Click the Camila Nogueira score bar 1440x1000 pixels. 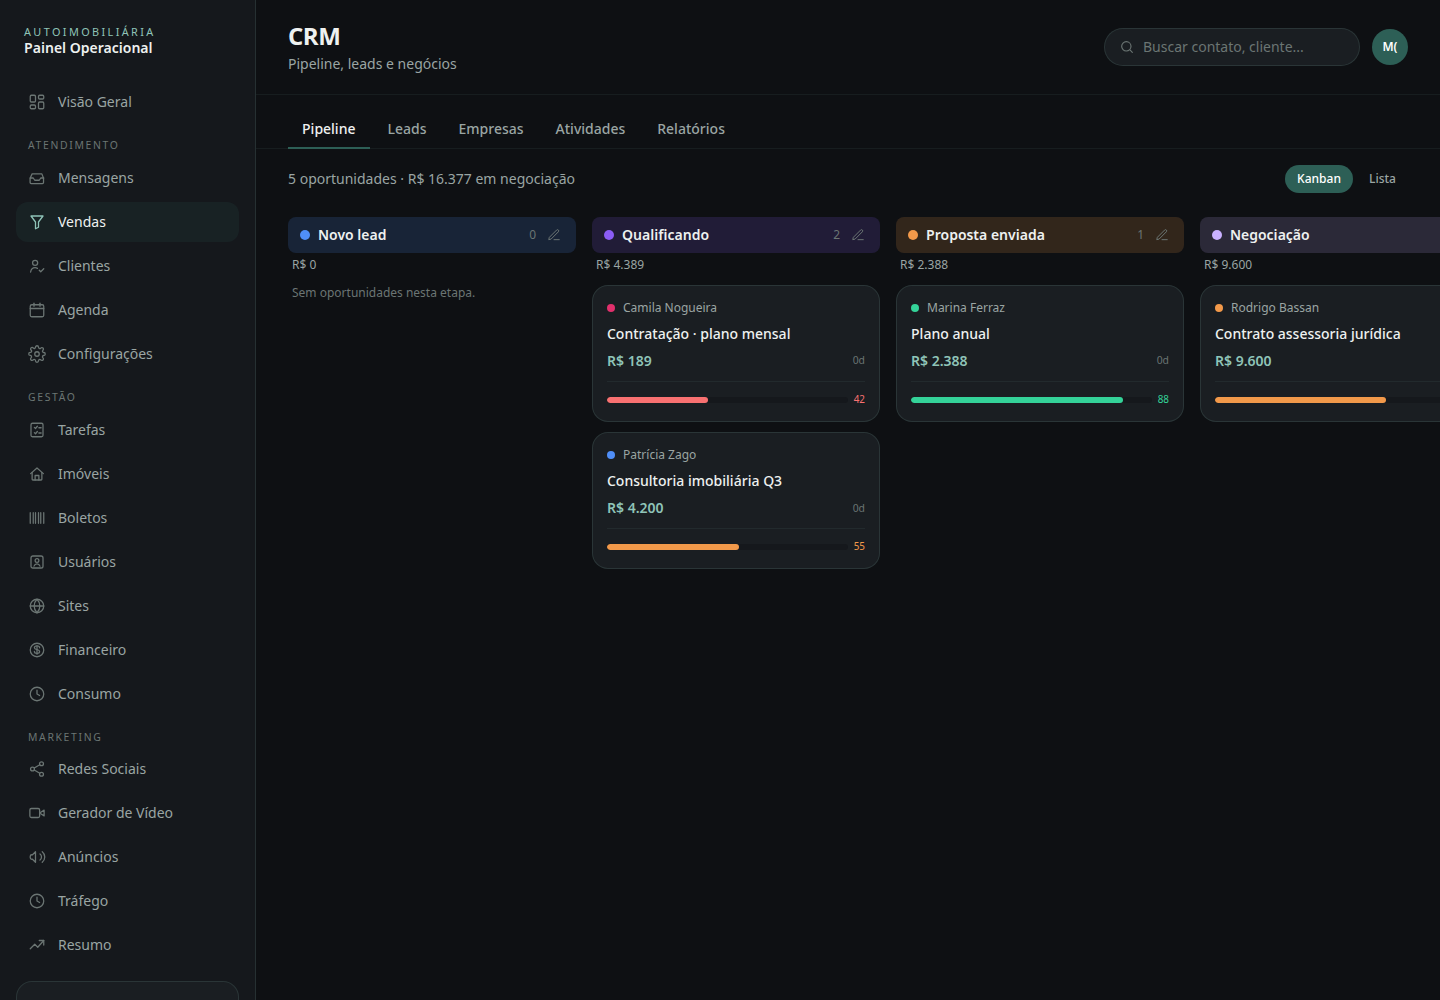(x=727, y=400)
